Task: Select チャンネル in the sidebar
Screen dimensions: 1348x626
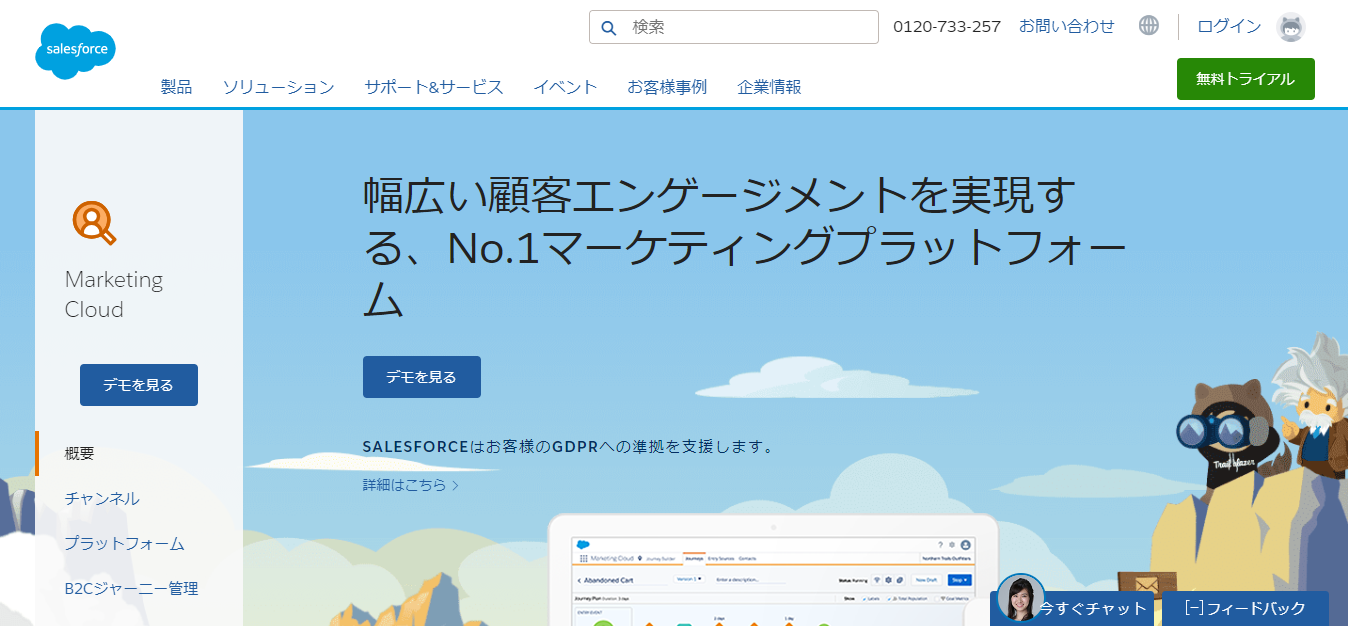Action: (x=102, y=498)
